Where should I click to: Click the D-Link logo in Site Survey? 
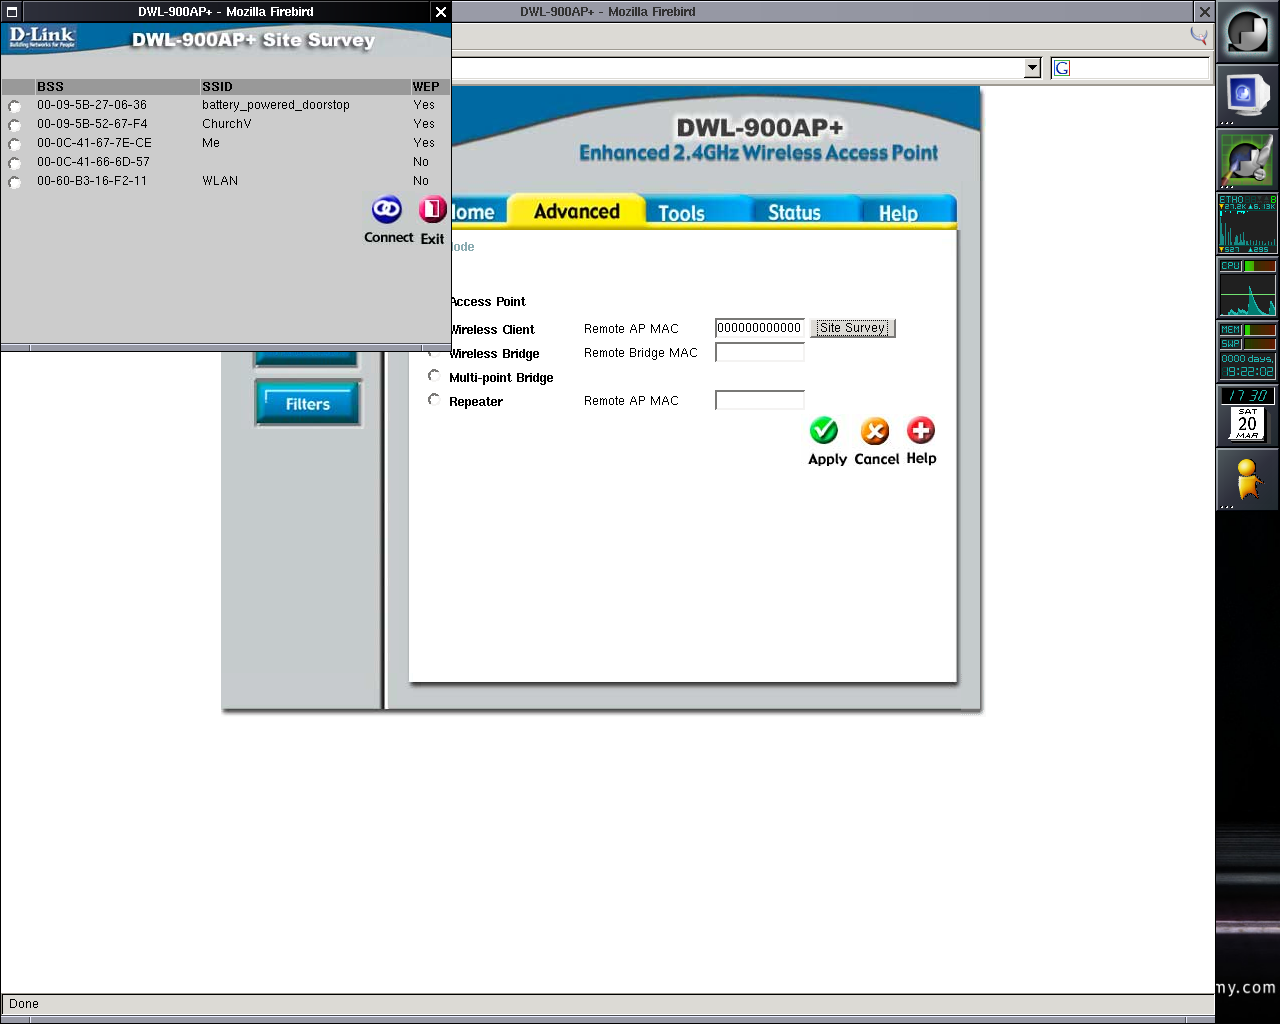(42, 37)
